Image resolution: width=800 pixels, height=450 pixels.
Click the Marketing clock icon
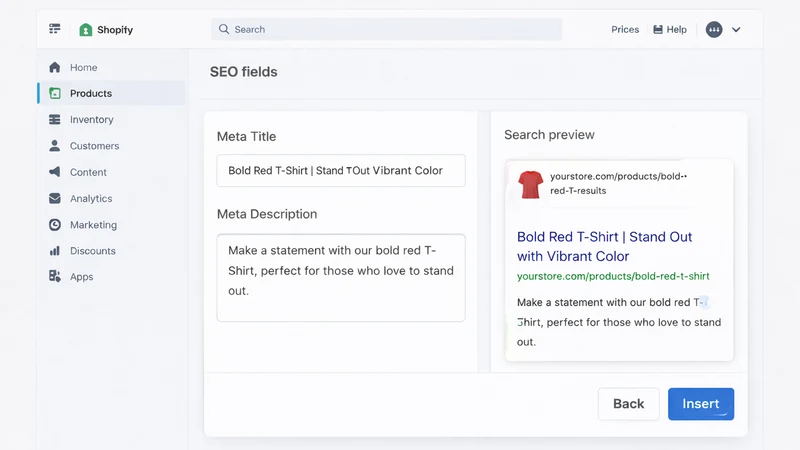coord(55,224)
